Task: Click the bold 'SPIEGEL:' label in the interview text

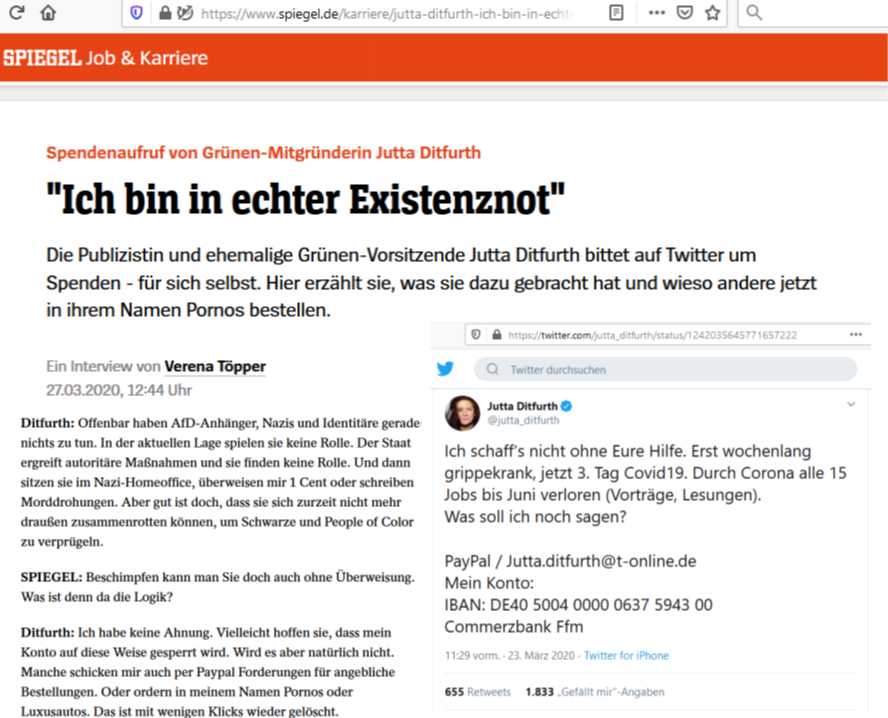Action: 52,577
